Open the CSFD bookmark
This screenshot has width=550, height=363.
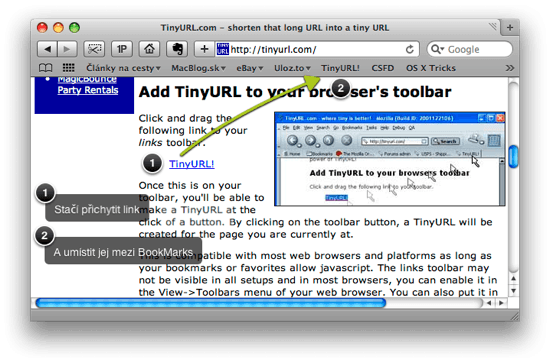383,68
